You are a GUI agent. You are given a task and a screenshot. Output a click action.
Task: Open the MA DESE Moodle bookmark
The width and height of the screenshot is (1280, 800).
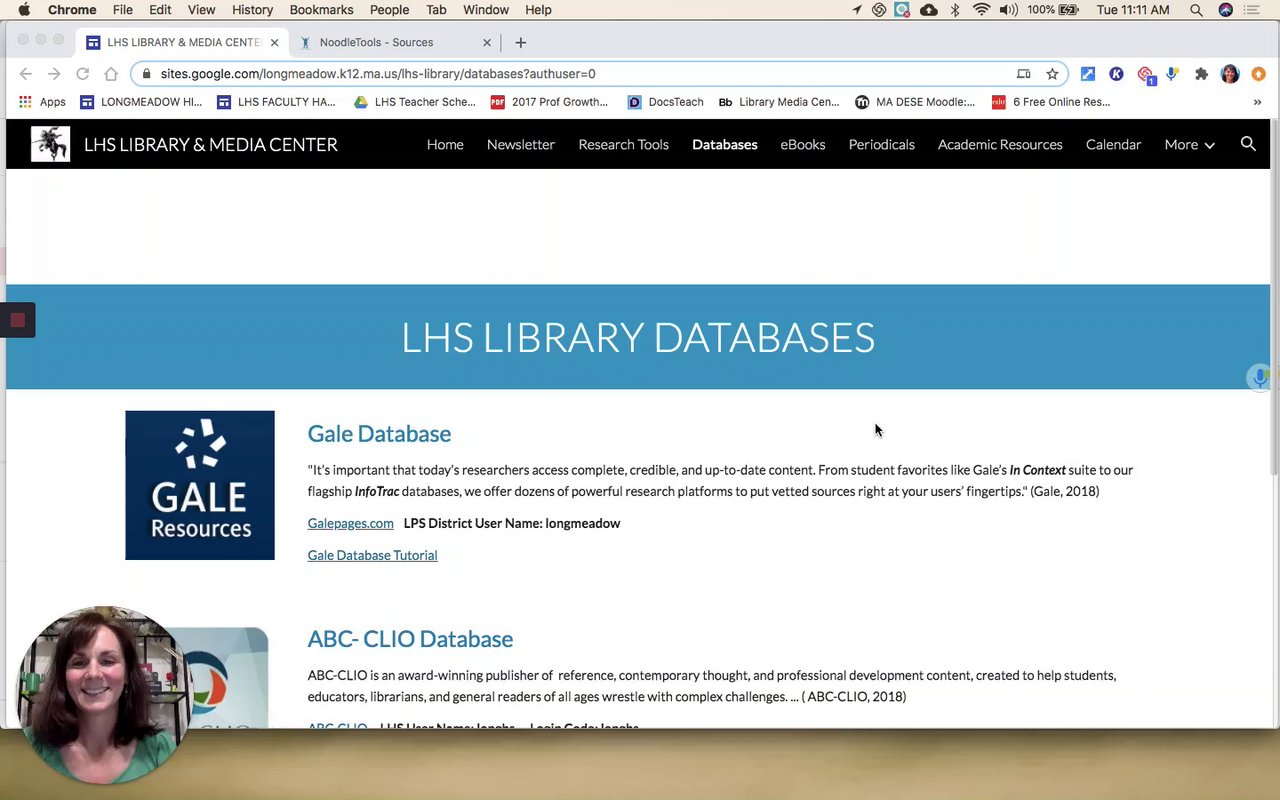(x=915, y=102)
